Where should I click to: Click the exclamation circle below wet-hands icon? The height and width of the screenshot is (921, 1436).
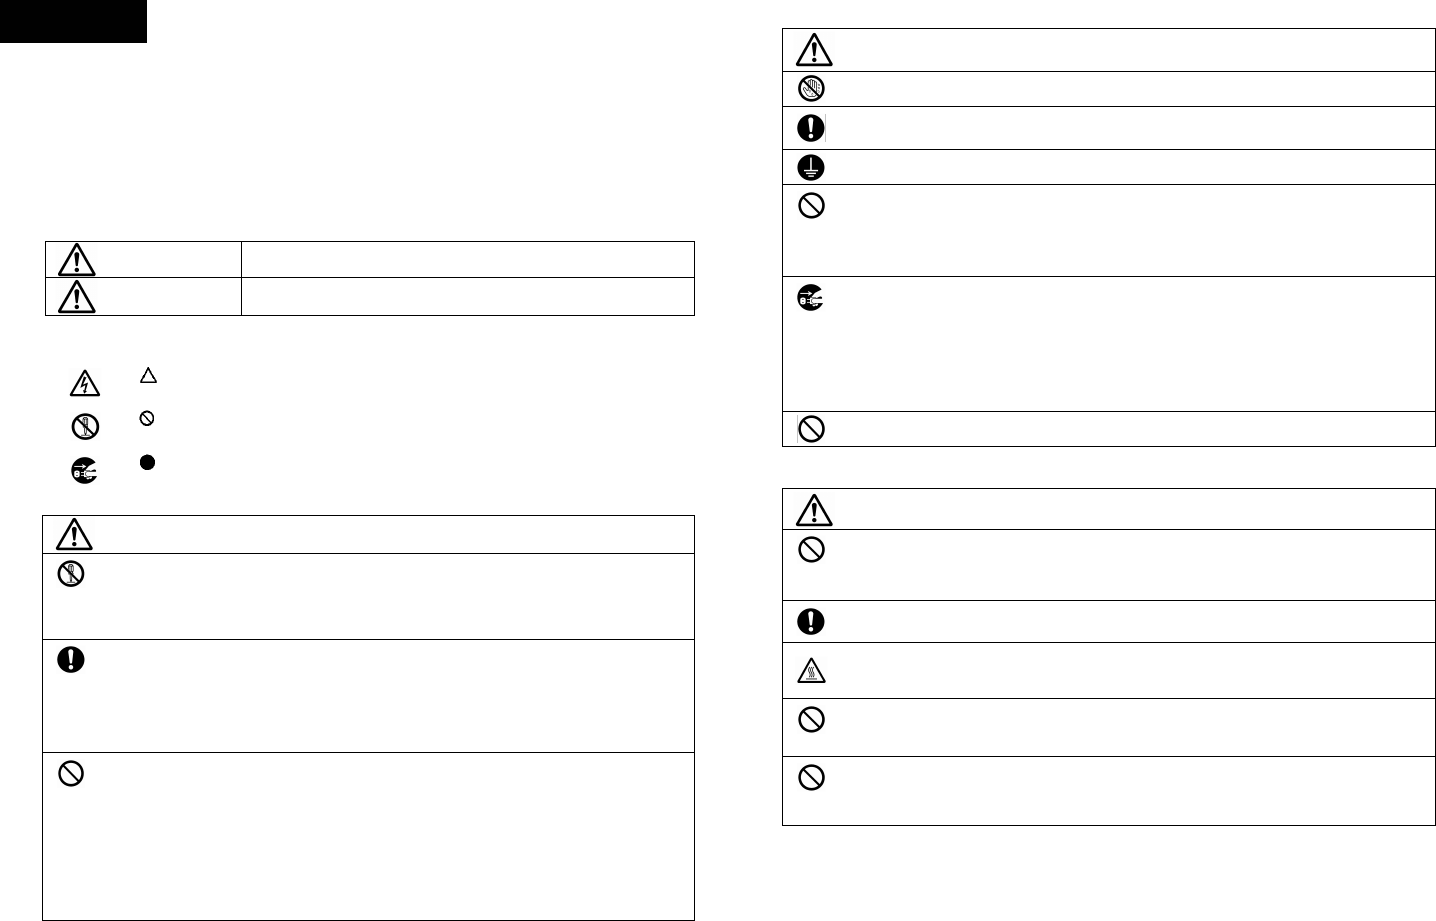(812, 128)
